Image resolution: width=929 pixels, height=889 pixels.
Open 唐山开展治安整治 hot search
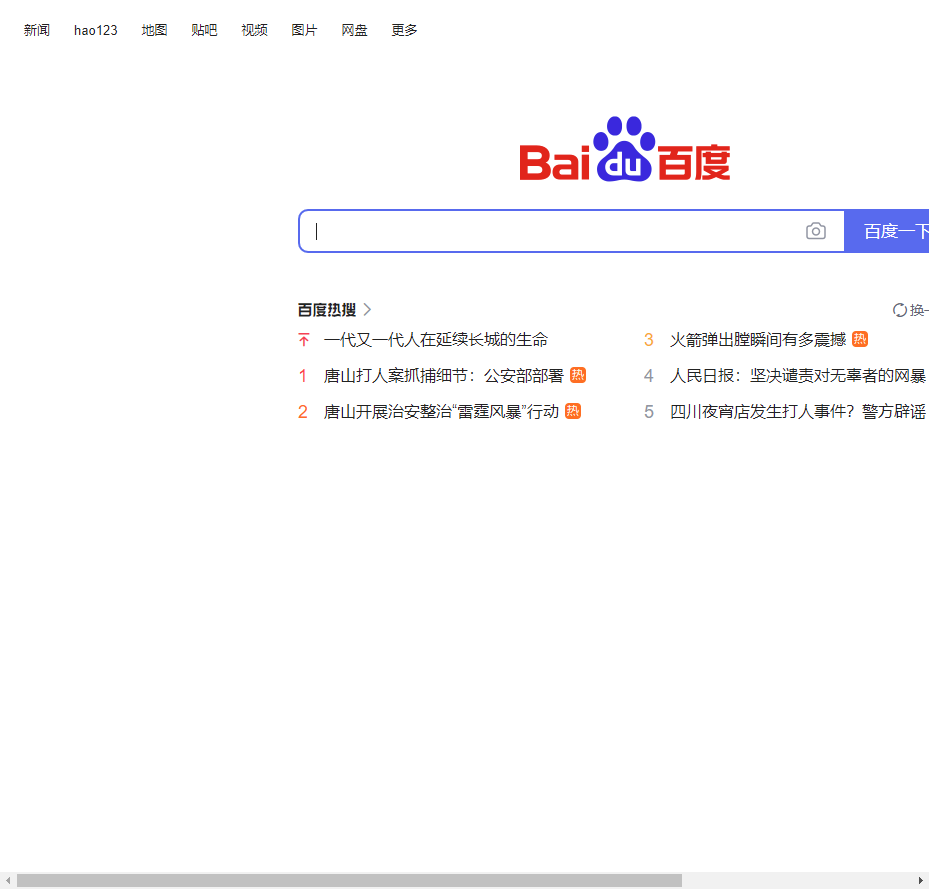click(441, 411)
